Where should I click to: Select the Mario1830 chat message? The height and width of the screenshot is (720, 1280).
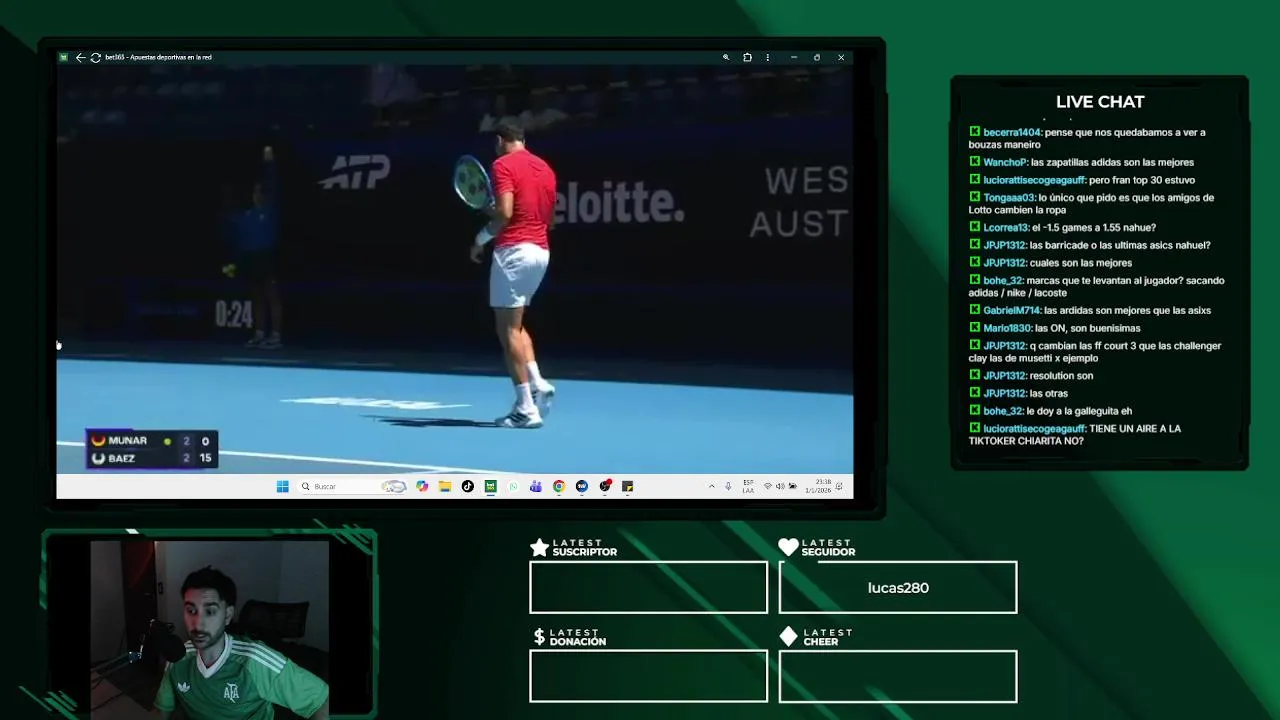(1054, 328)
